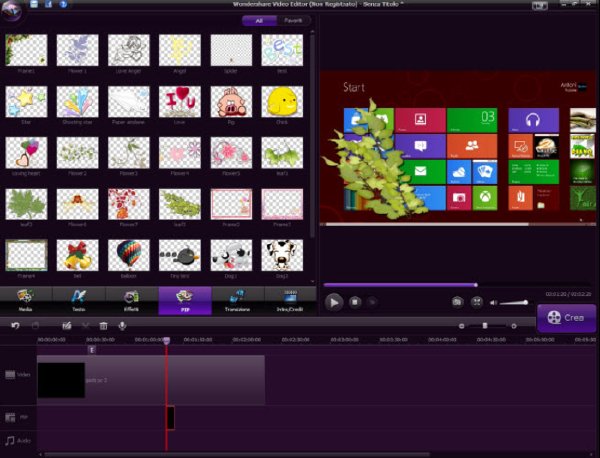Viewport: 600px width, 458px height.
Task: Click the text marker on timeline
Action: click(x=92, y=350)
